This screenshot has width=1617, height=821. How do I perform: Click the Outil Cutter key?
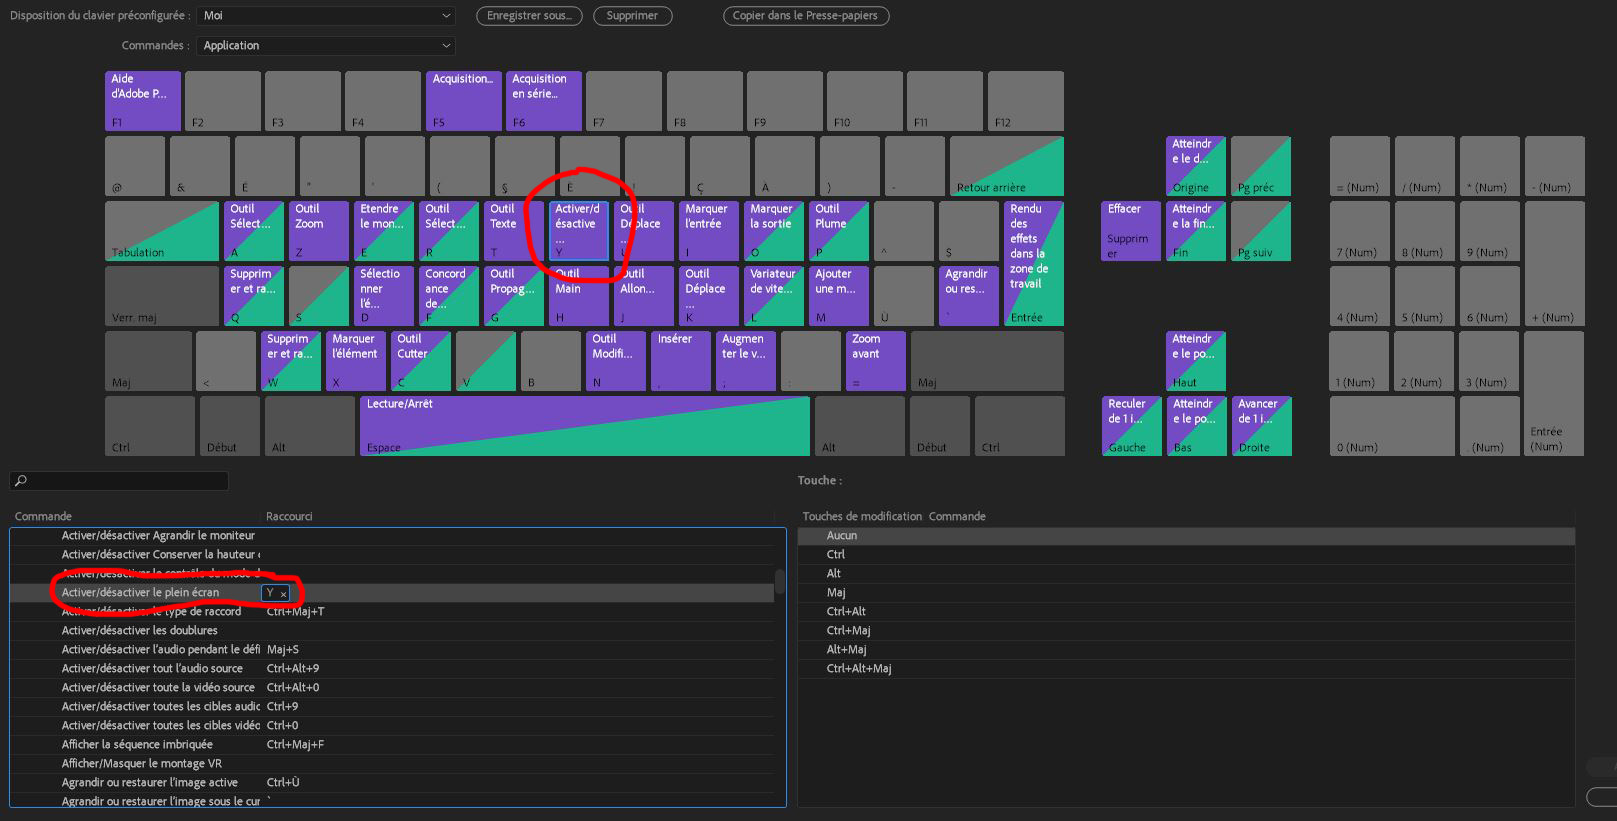420,361
